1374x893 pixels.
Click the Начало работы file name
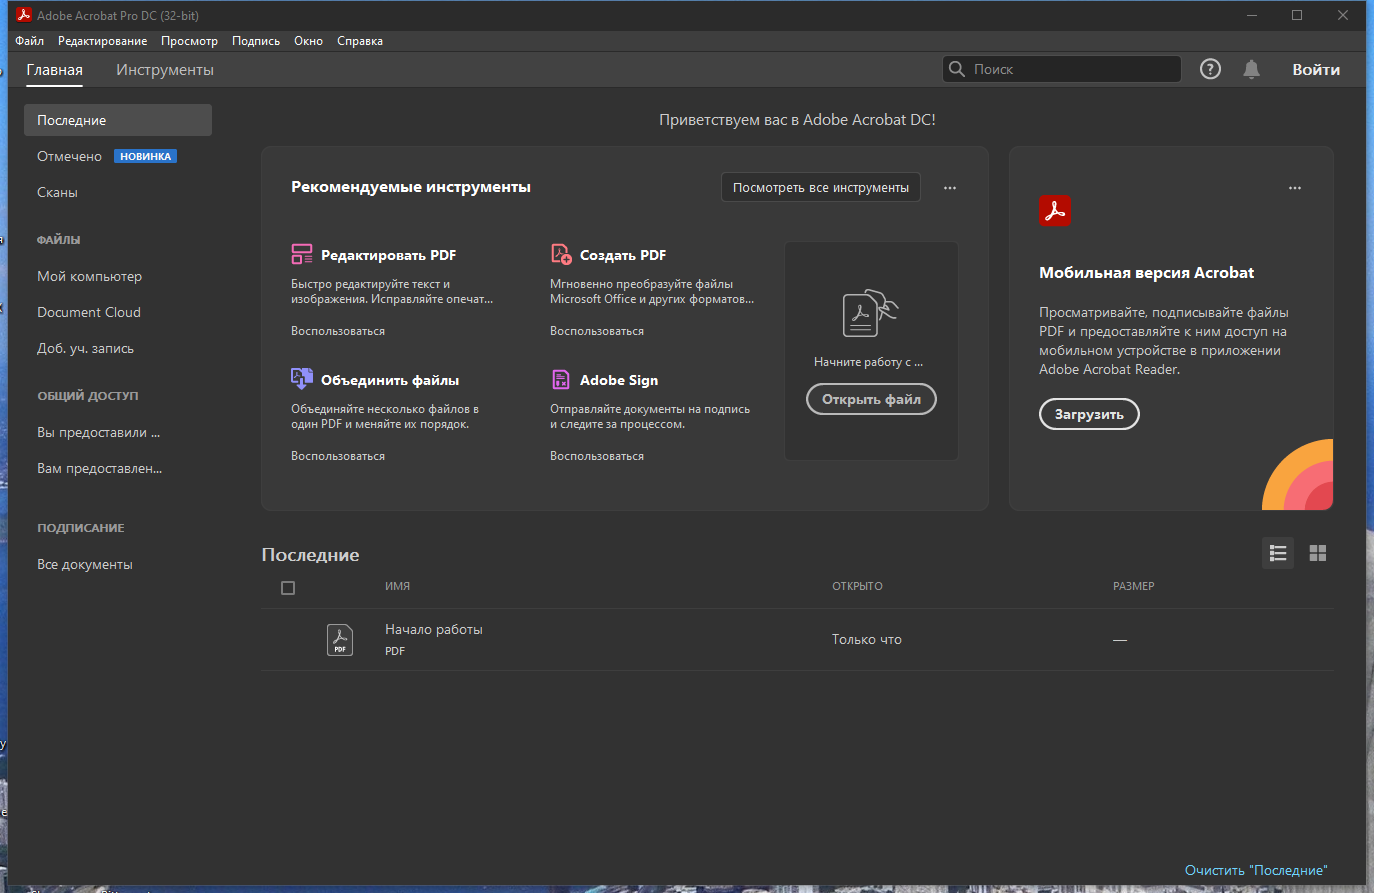click(434, 629)
